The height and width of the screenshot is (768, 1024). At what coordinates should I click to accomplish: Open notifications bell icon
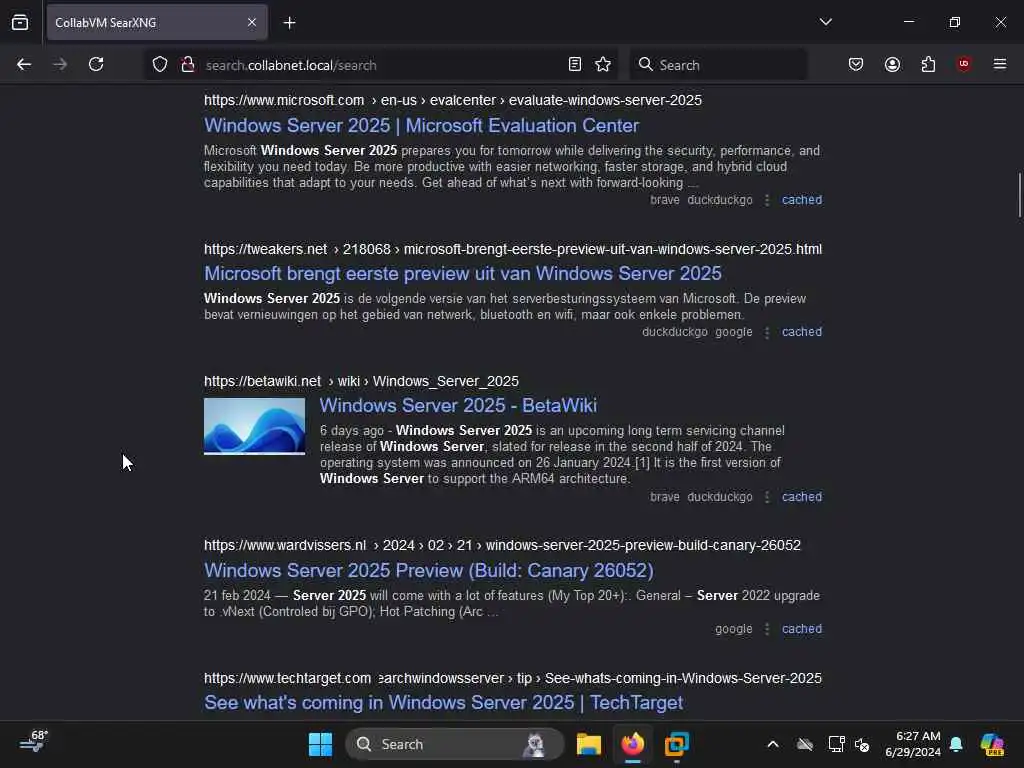[x=956, y=744]
